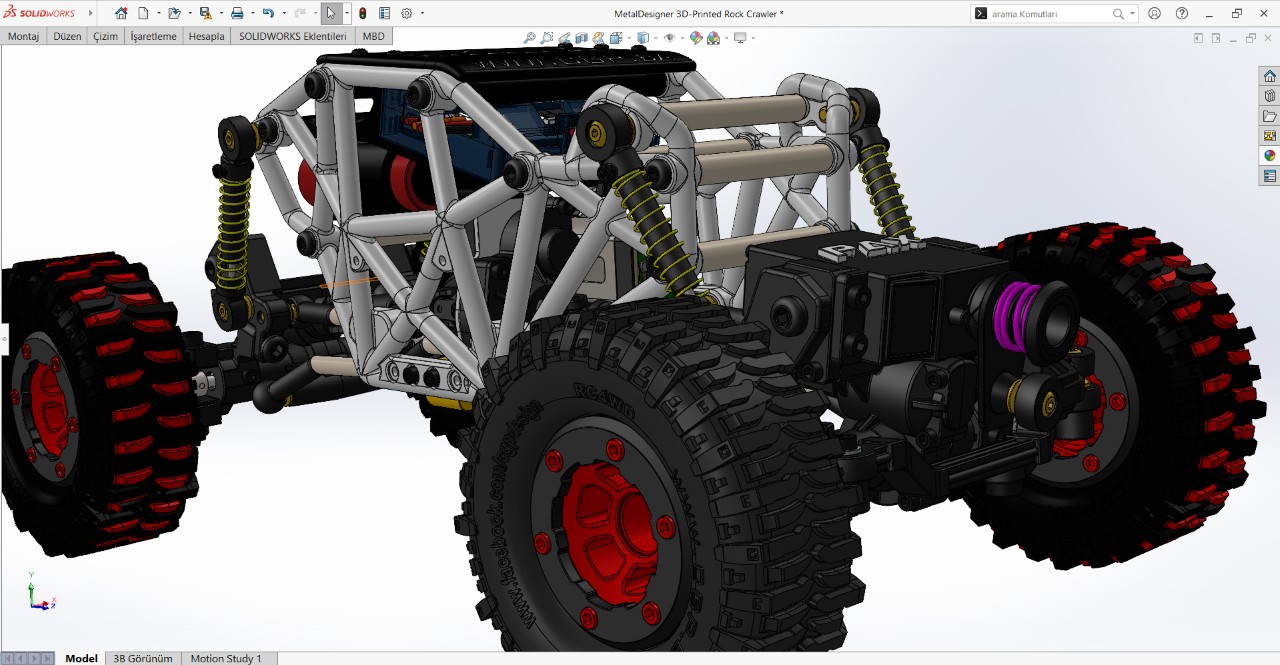Expand the Options dropdown arrow
The width and height of the screenshot is (1280, 665).
pos(422,13)
